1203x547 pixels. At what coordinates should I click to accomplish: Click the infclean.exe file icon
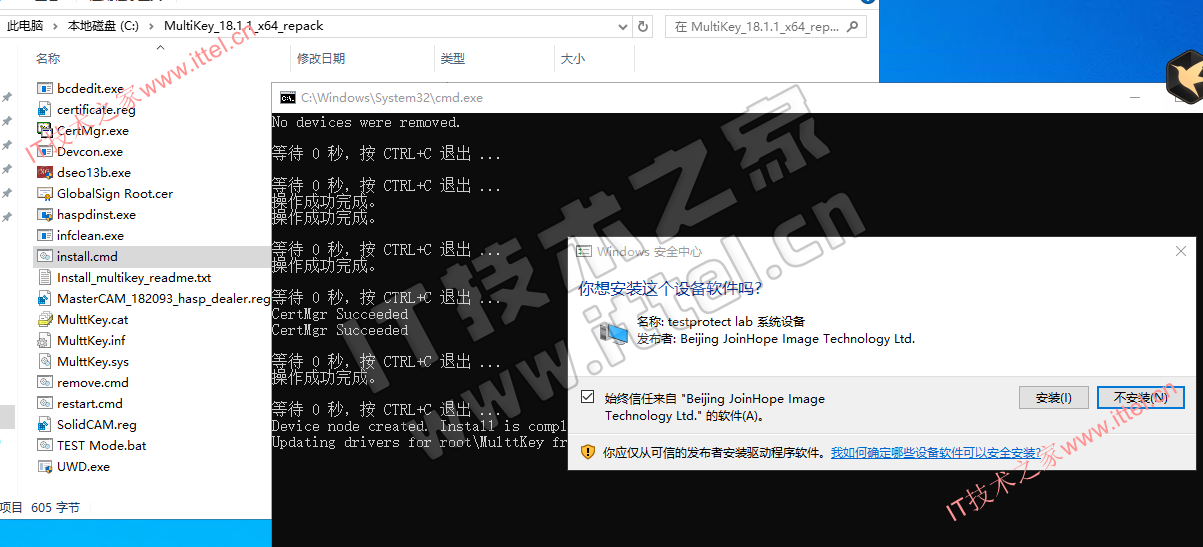point(44,235)
